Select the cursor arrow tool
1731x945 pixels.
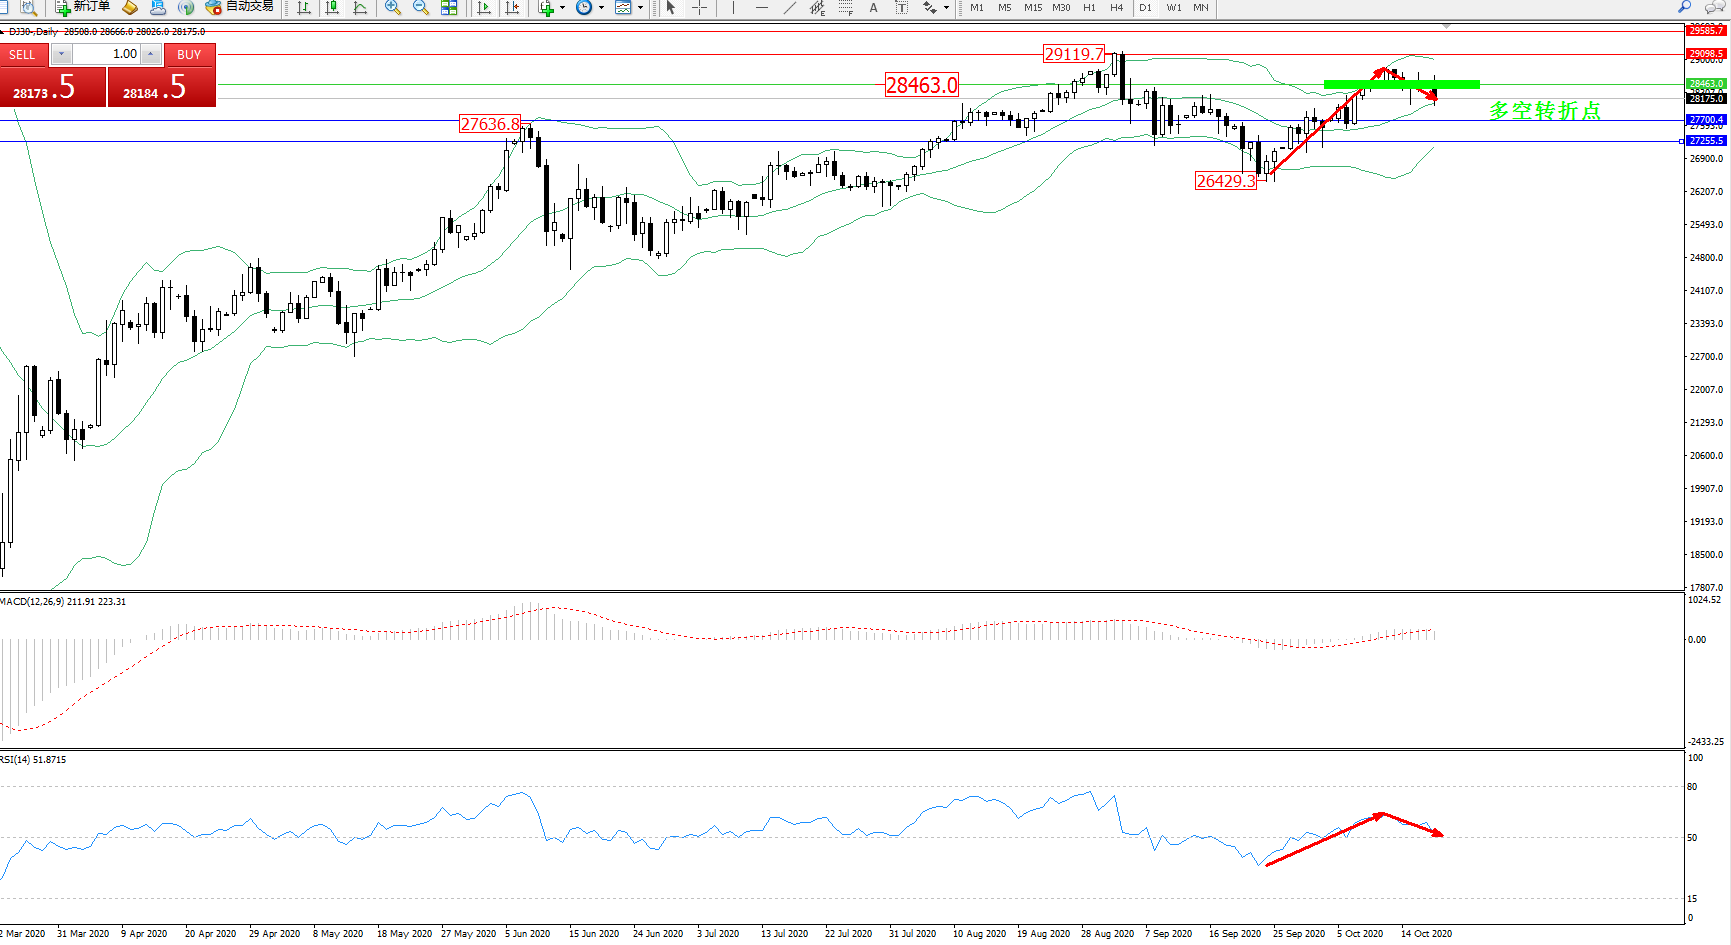671,8
